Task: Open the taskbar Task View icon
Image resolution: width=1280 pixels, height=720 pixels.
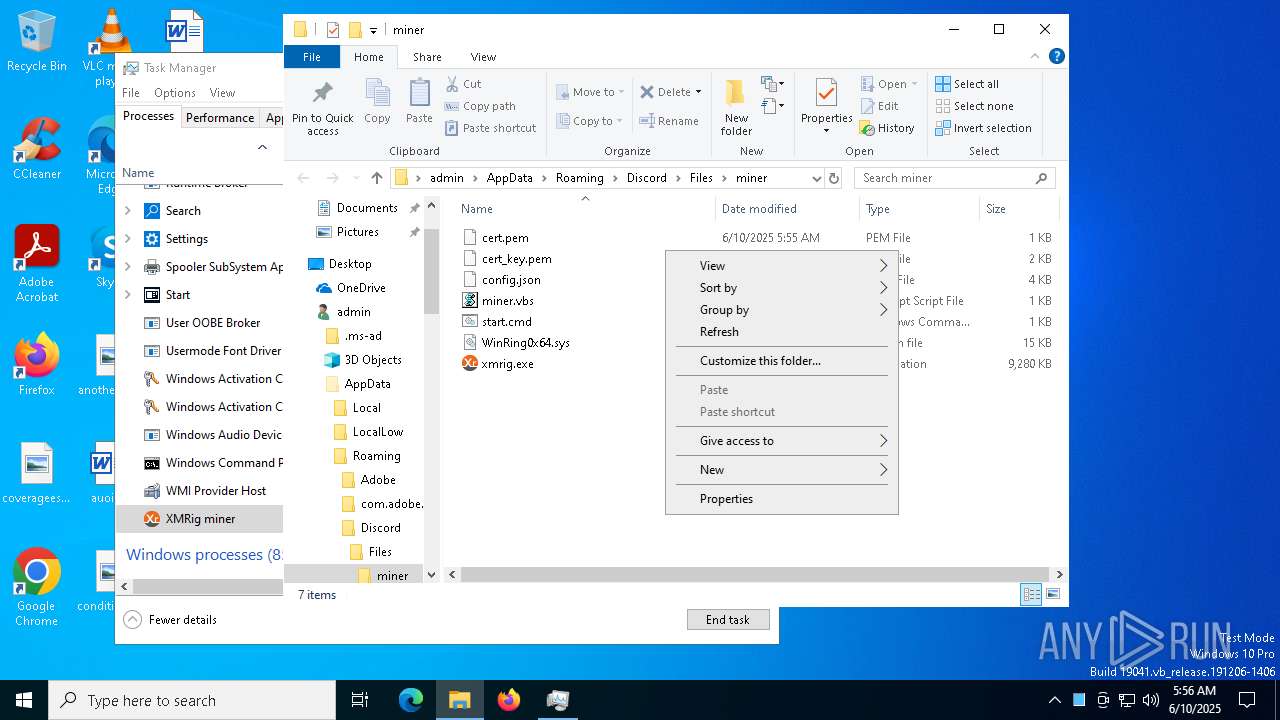Action: 360,700
